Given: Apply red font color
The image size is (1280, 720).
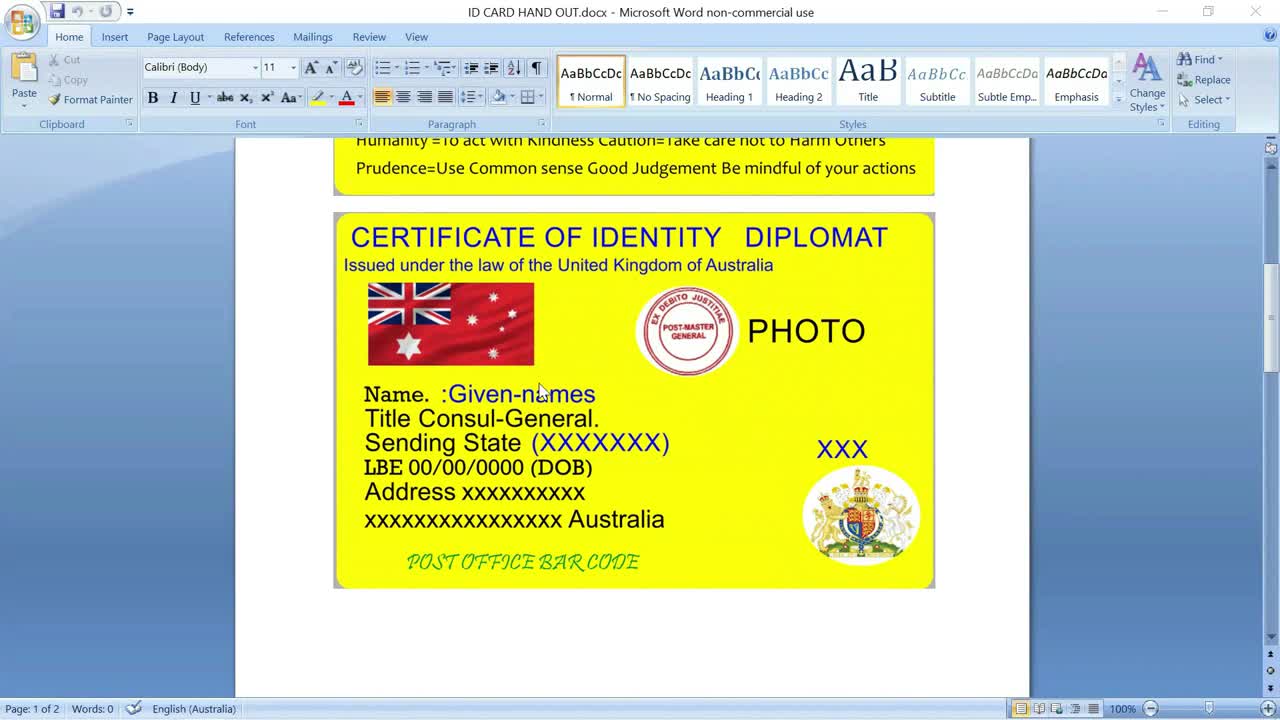Looking at the screenshot, I should pos(346,97).
